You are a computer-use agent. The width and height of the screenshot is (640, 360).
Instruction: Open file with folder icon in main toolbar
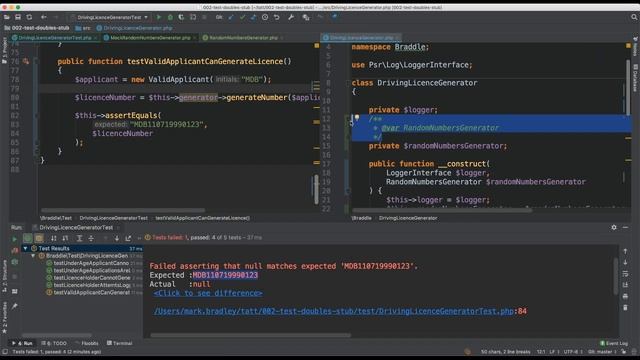pyautogui.click(x=7, y=17)
